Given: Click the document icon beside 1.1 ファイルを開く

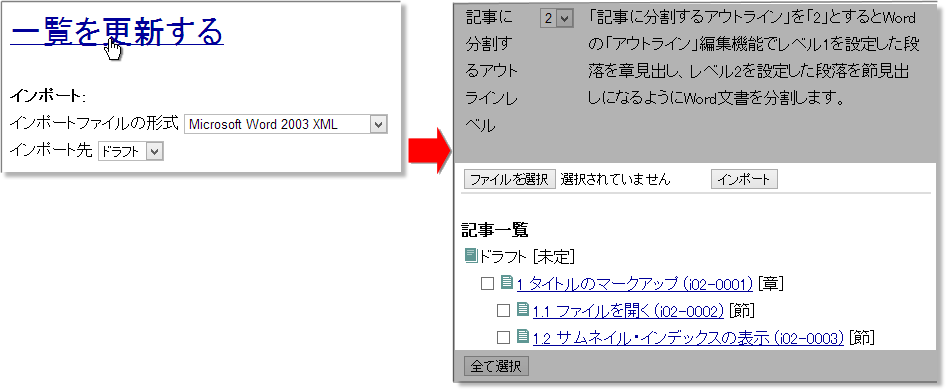Looking at the screenshot, I should 522,309.
